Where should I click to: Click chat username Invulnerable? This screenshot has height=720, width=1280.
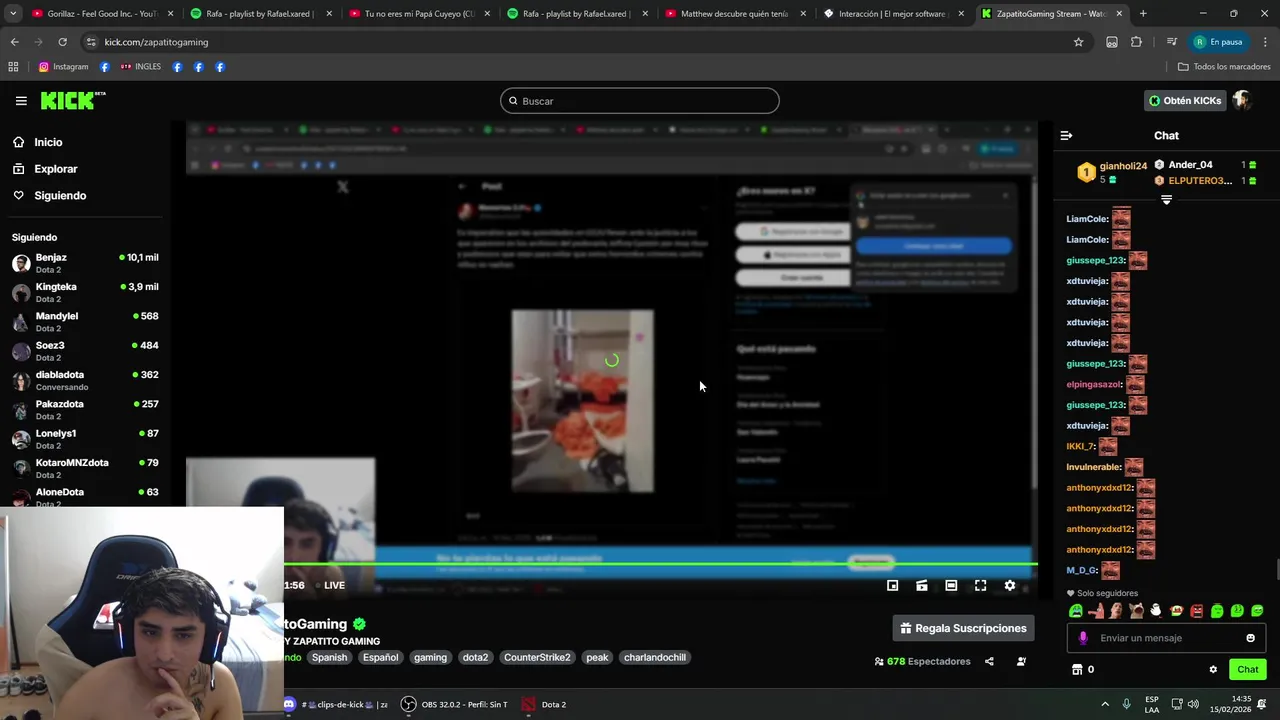pyautogui.click(x=1093, y=467)
